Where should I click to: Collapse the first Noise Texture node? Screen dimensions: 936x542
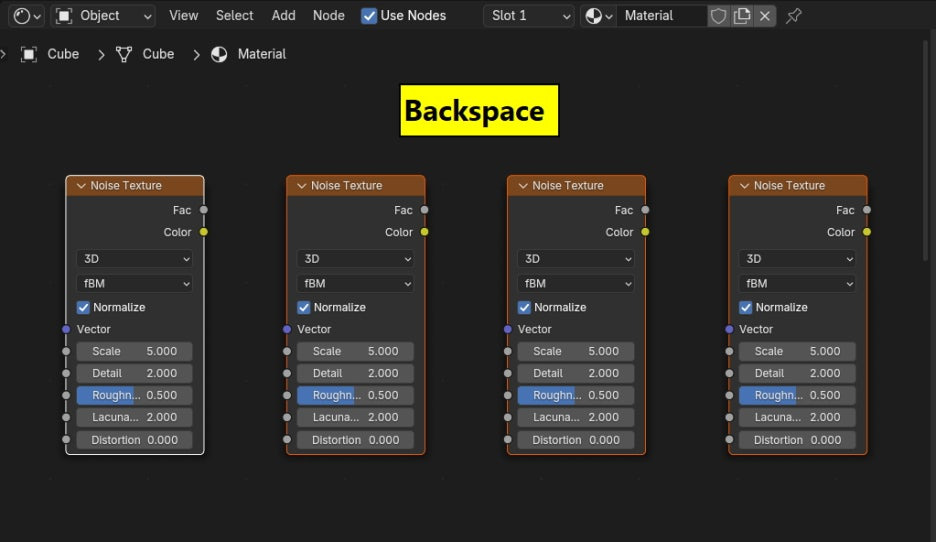81,186
